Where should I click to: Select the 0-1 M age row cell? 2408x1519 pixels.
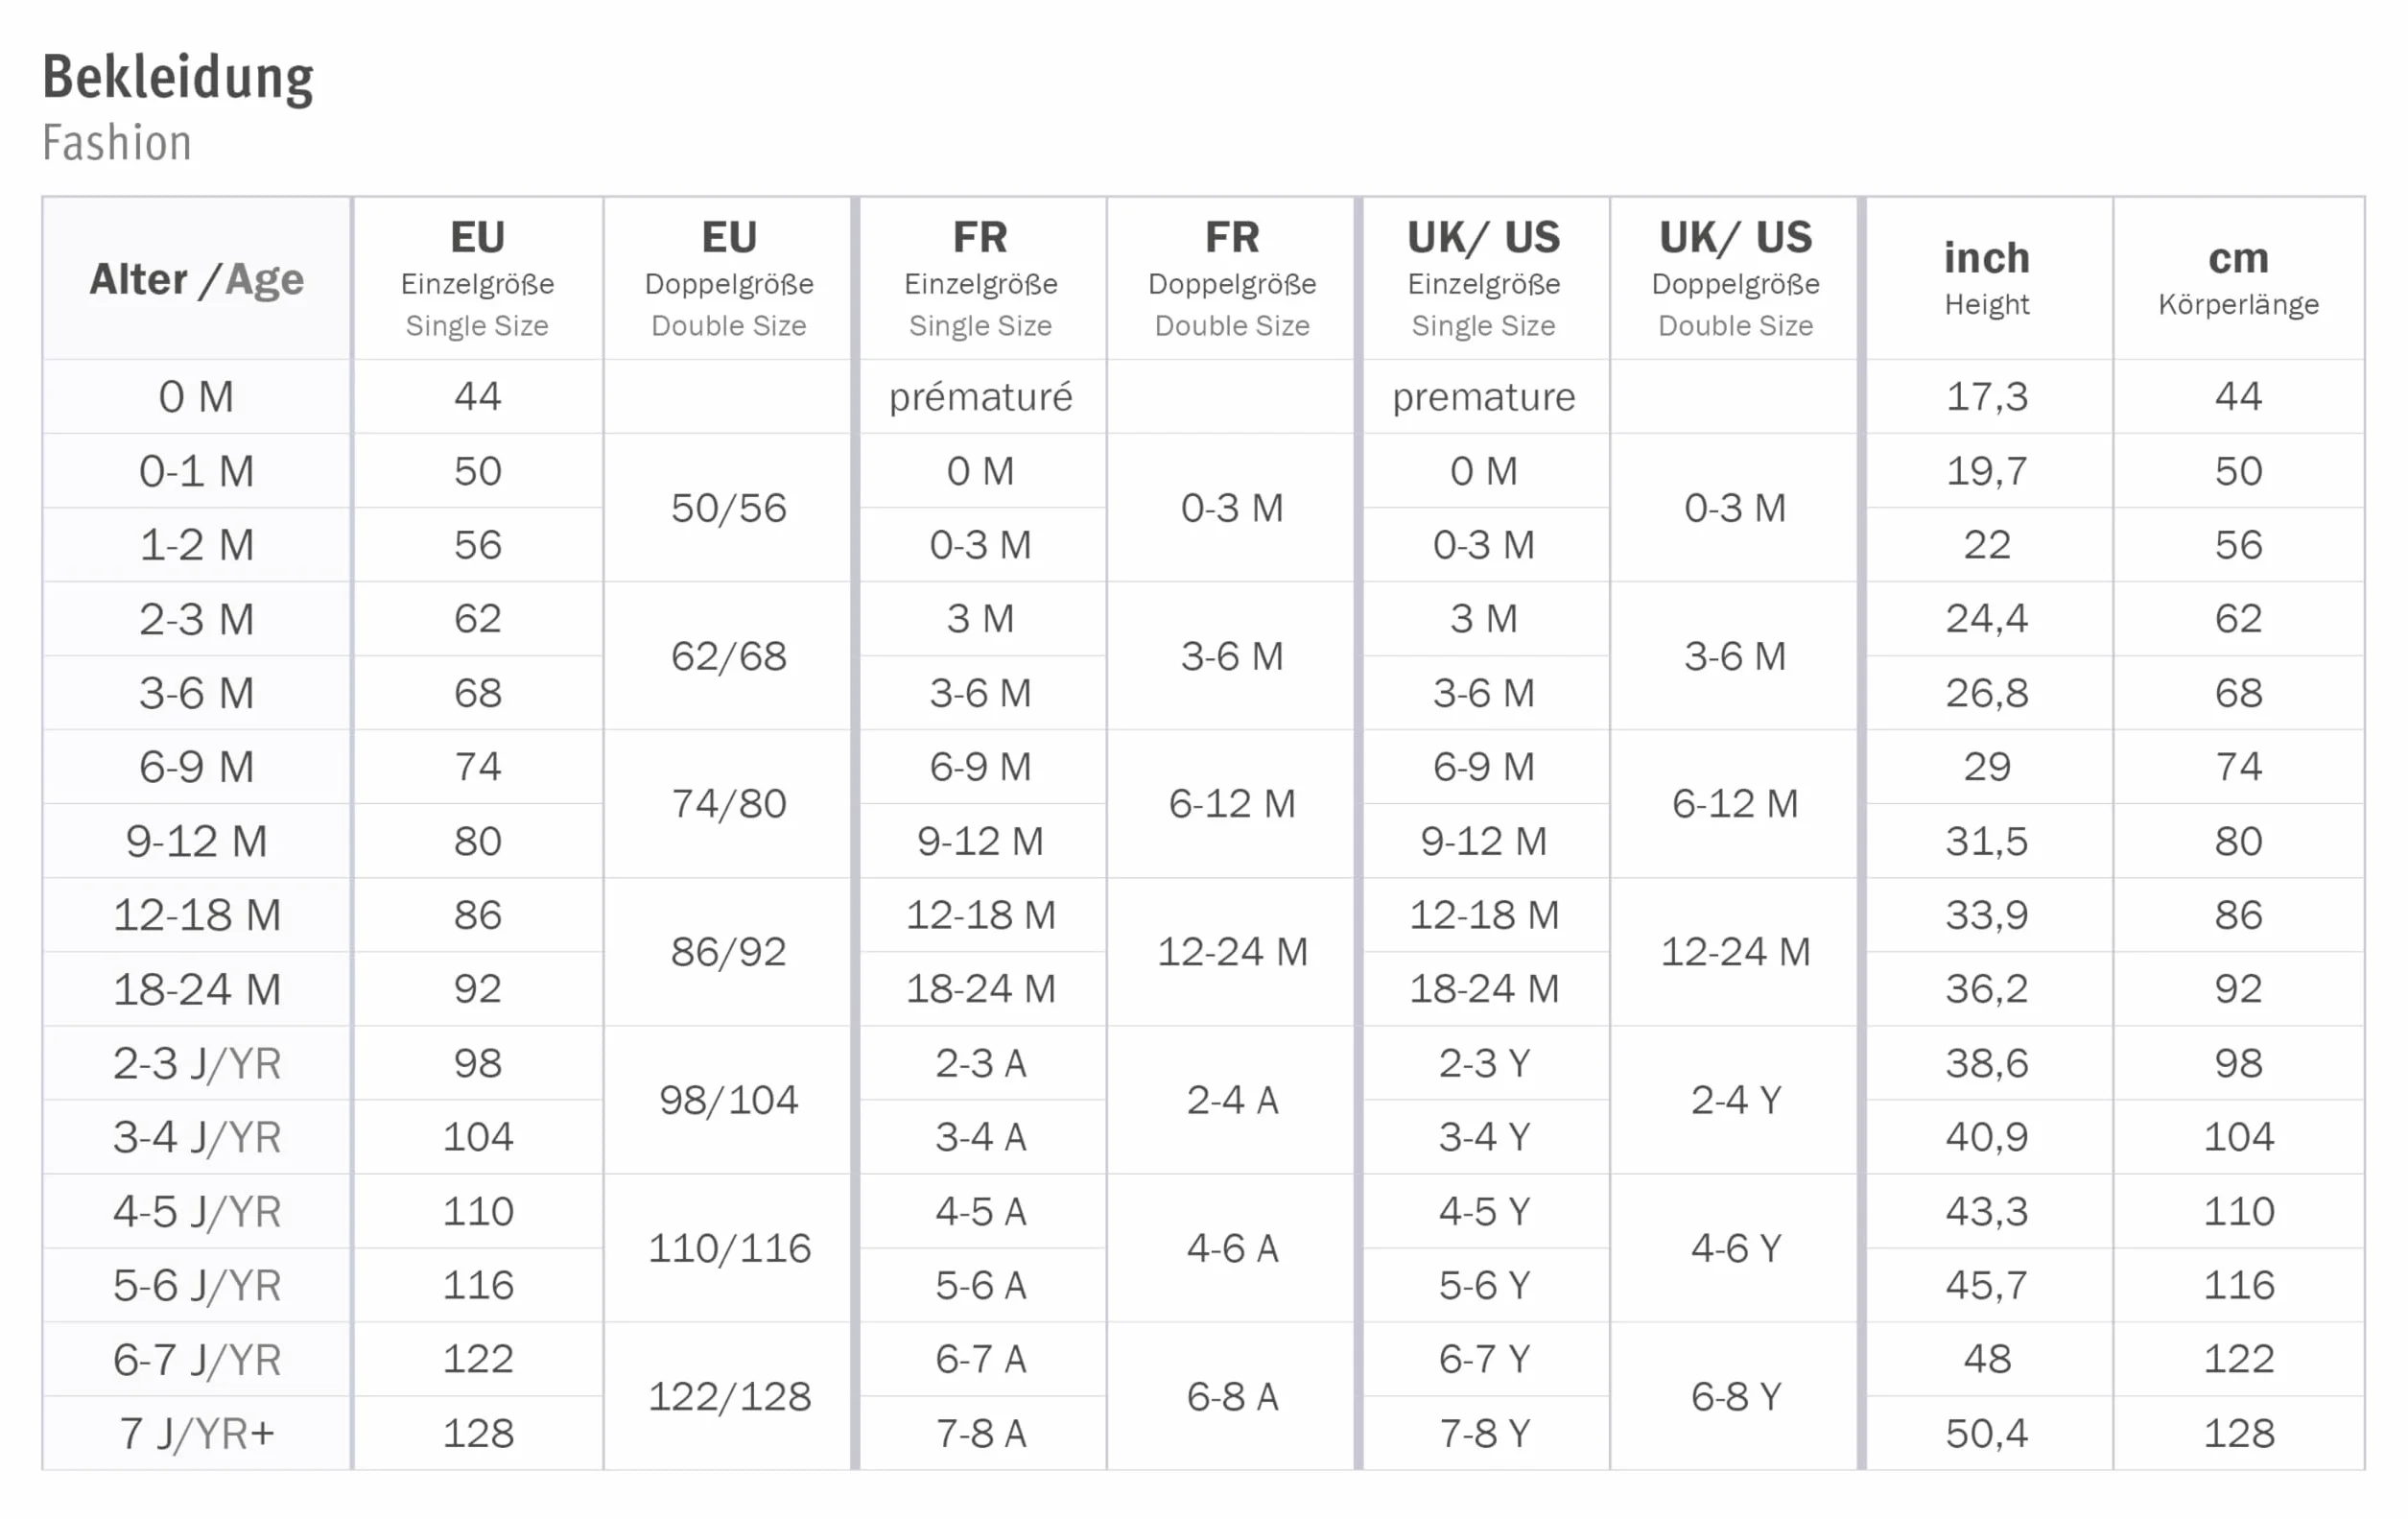[197, 471]
